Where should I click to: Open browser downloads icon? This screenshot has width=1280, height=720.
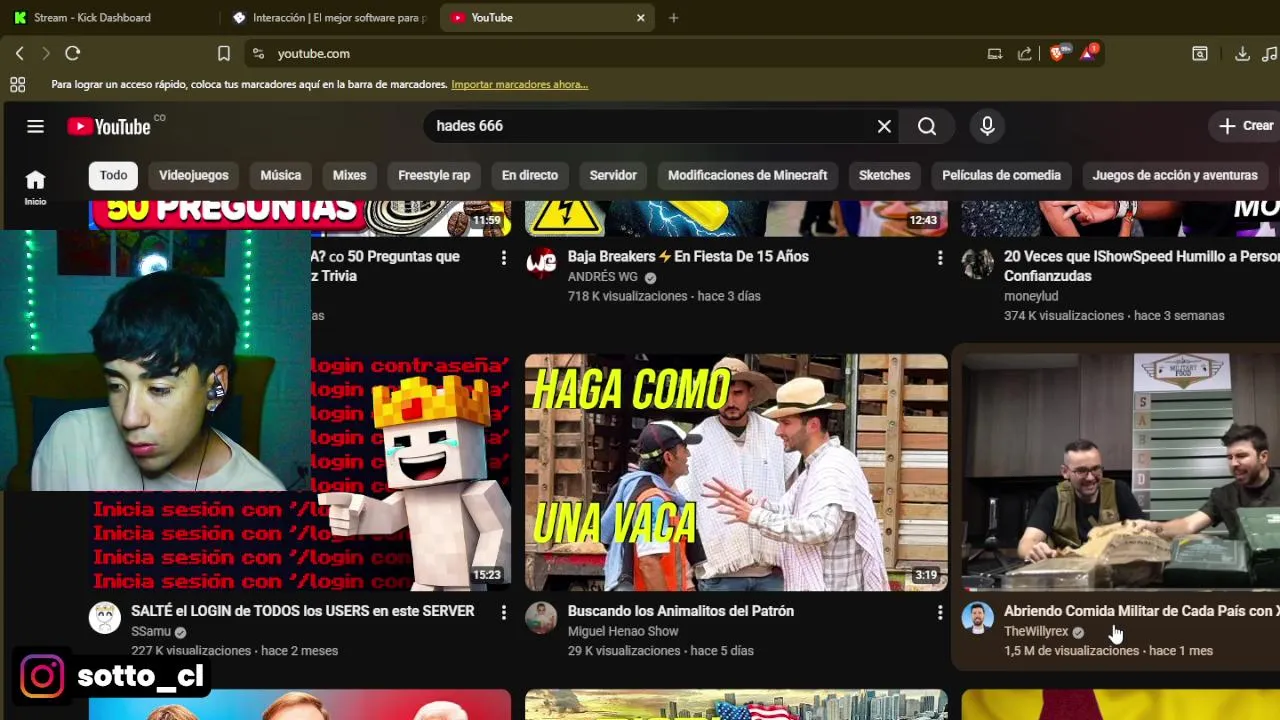[x=1242, y=54]
